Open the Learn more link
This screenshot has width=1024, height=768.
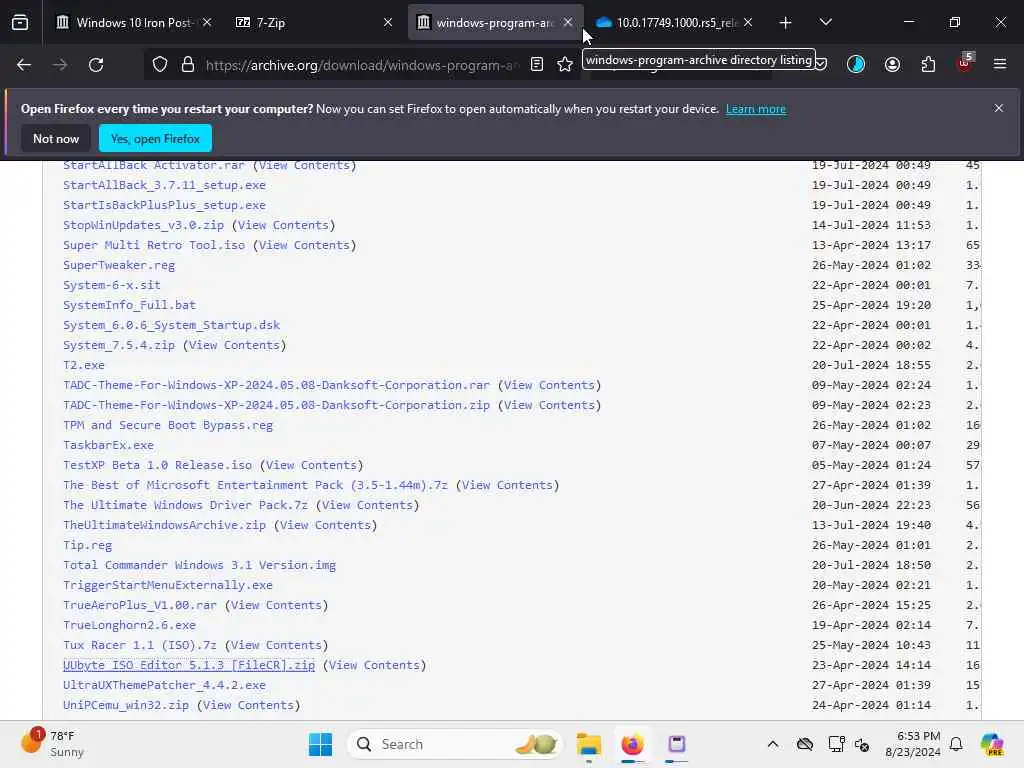756,109
